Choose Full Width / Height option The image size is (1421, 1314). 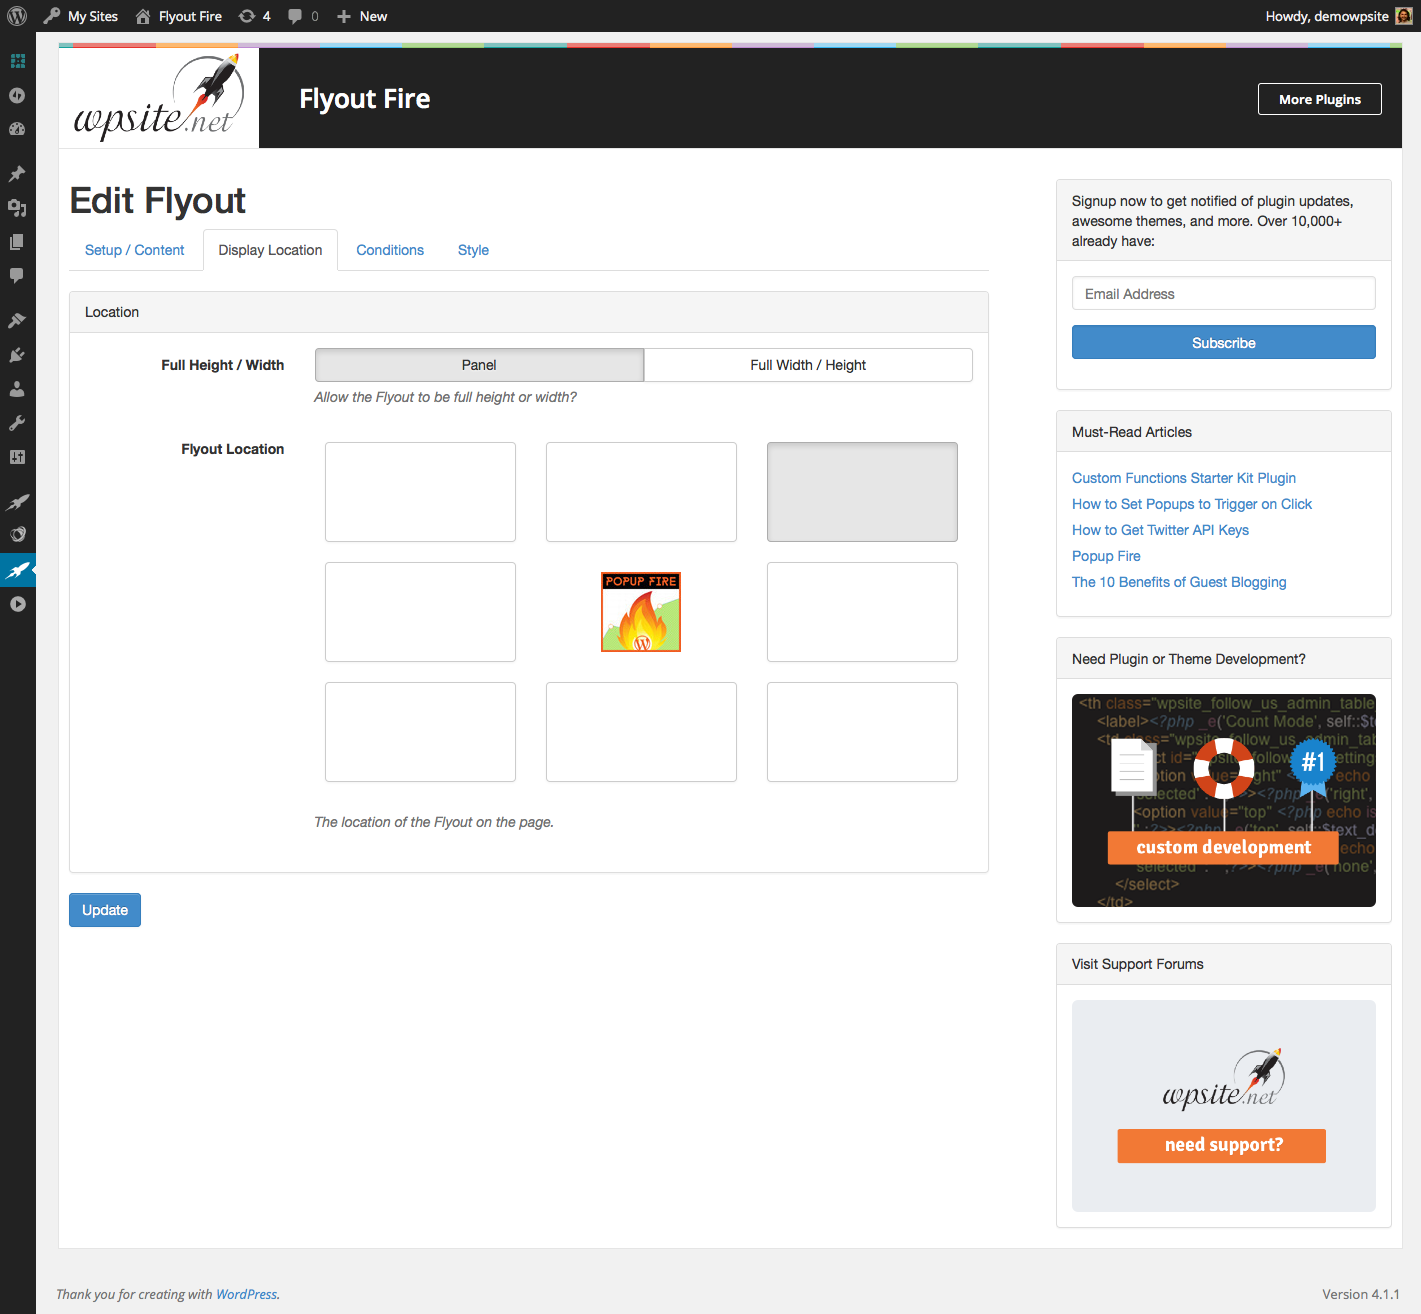point(808,365)
